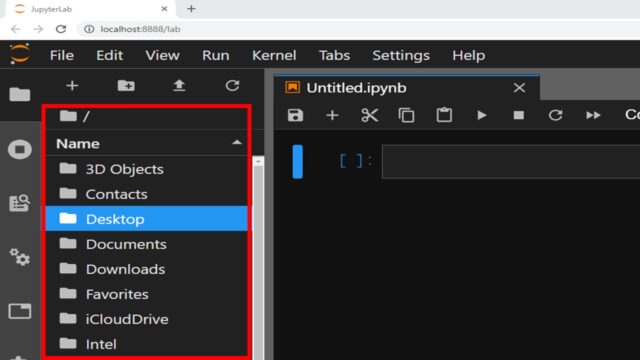Refresh the file list

click(232, 85)
